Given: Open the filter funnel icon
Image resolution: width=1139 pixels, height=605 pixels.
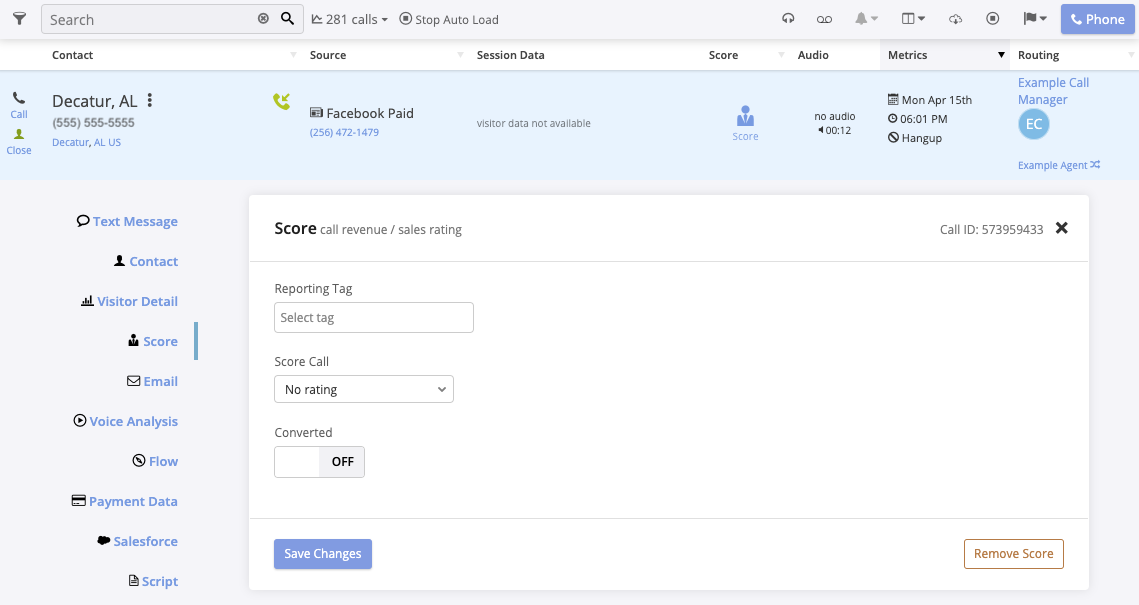Looking at the screenshot, I should click(x=20, y=19).
